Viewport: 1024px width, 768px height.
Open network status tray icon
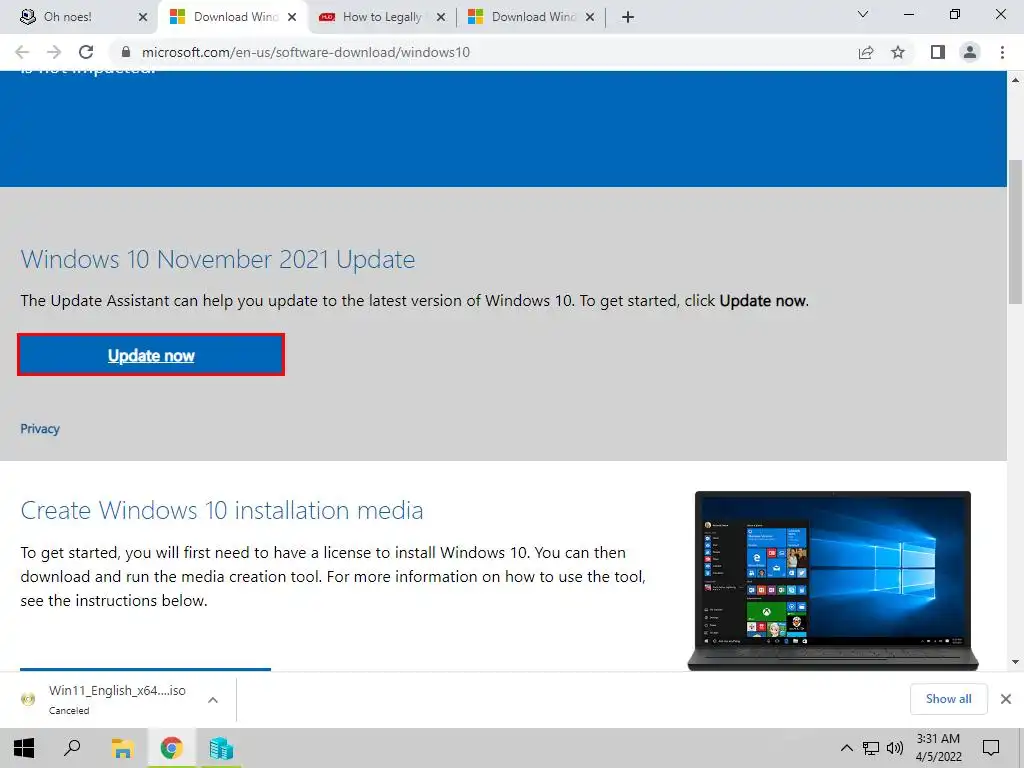pyautogui.click(x=871, y=748)
